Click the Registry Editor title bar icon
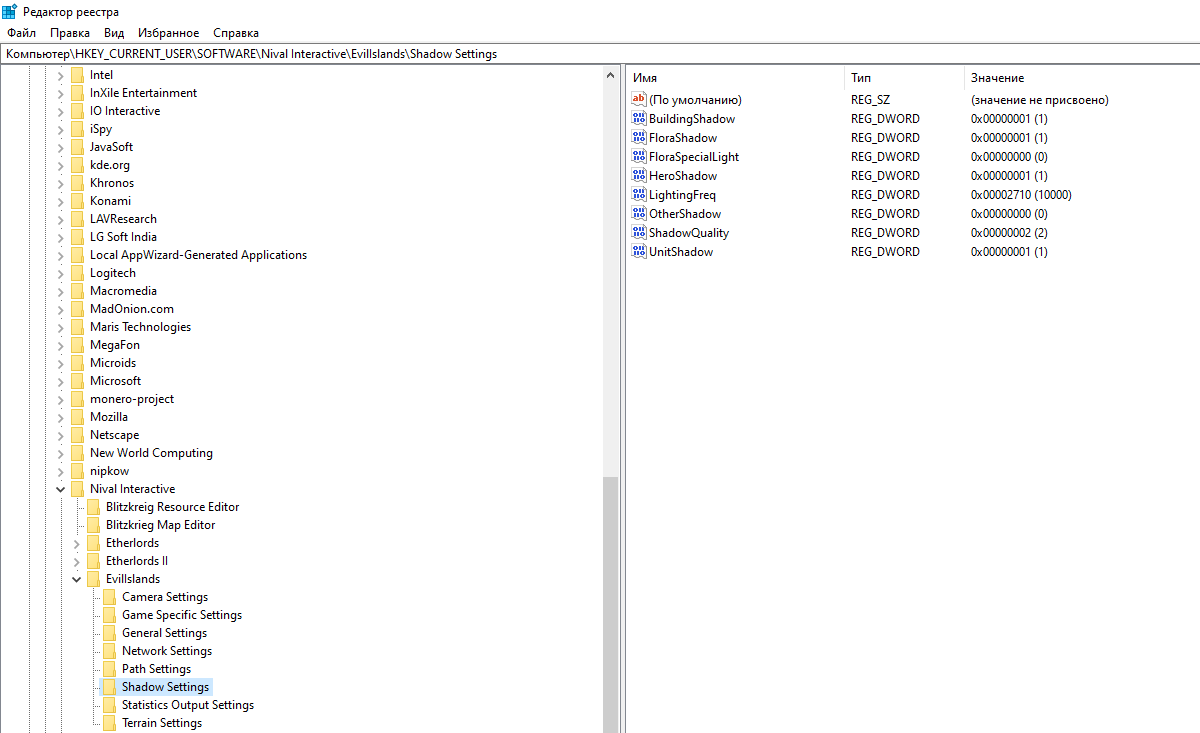The height and width of the screenshot is (733, 1200). point(9,11)
